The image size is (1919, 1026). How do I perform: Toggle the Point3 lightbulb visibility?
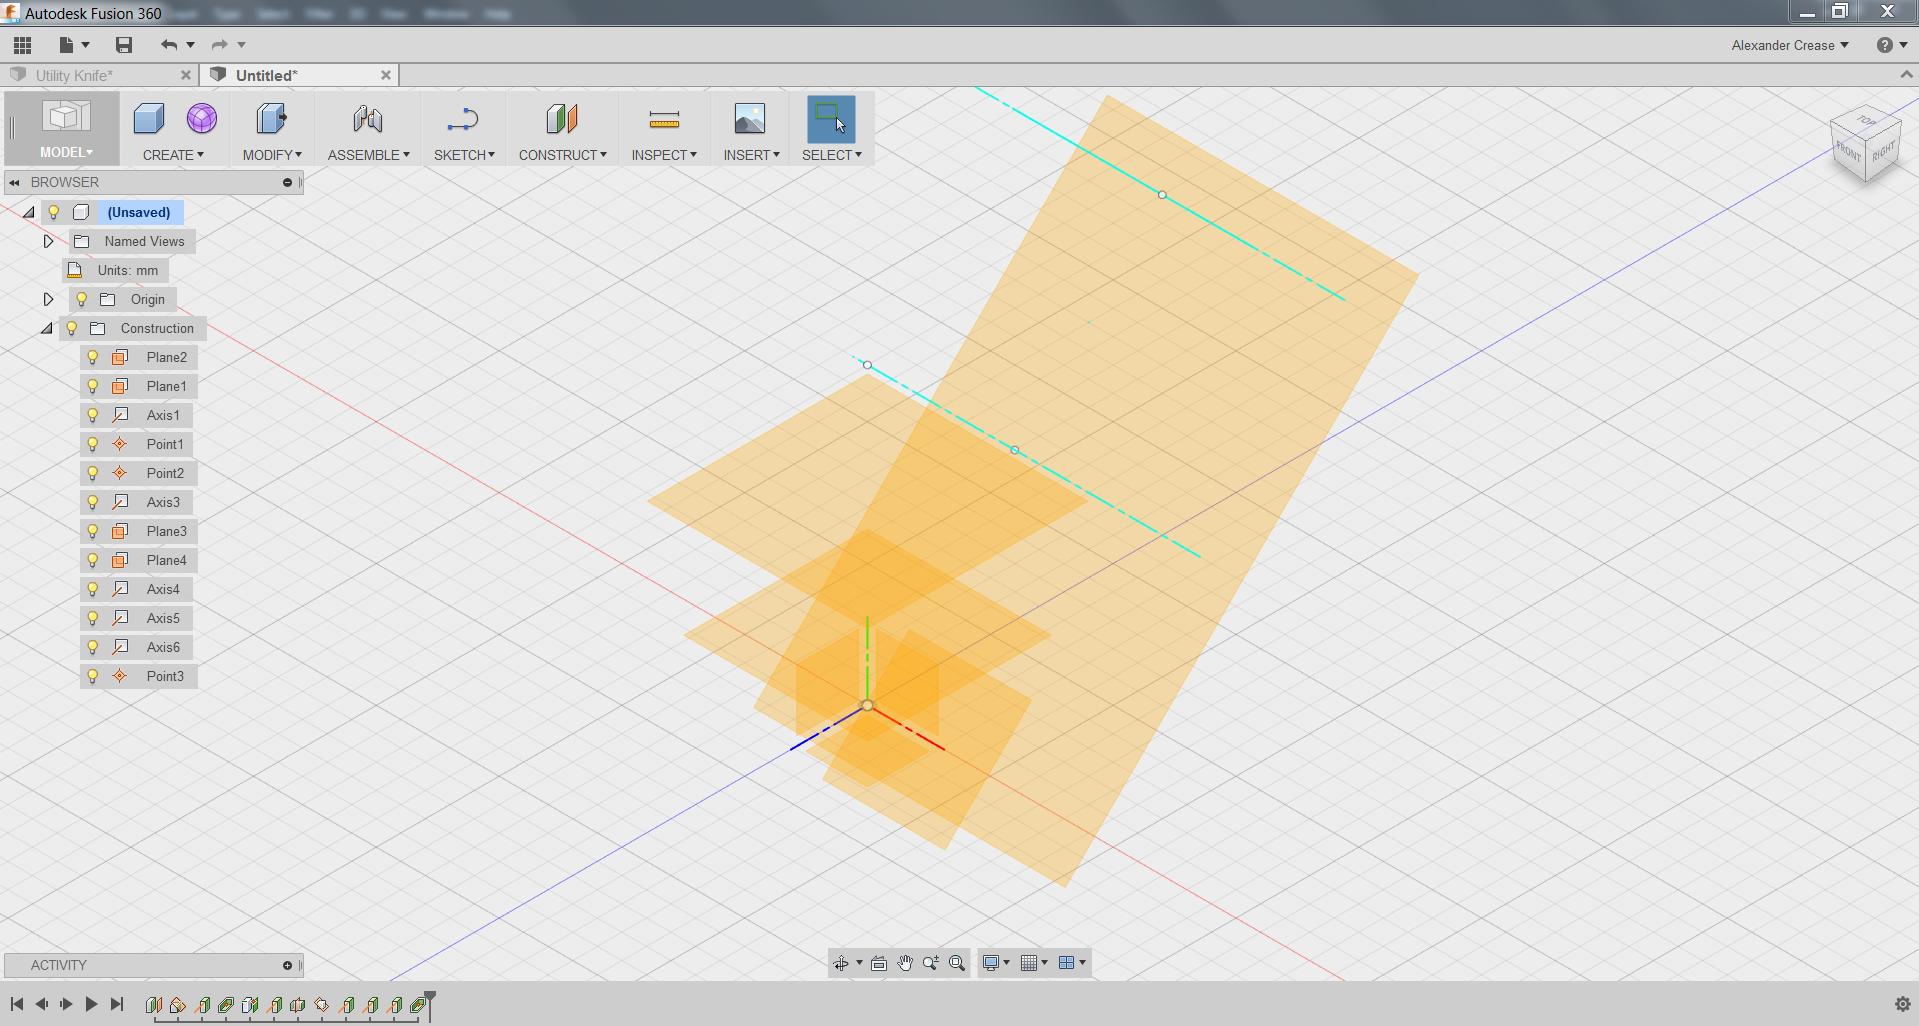93,676
